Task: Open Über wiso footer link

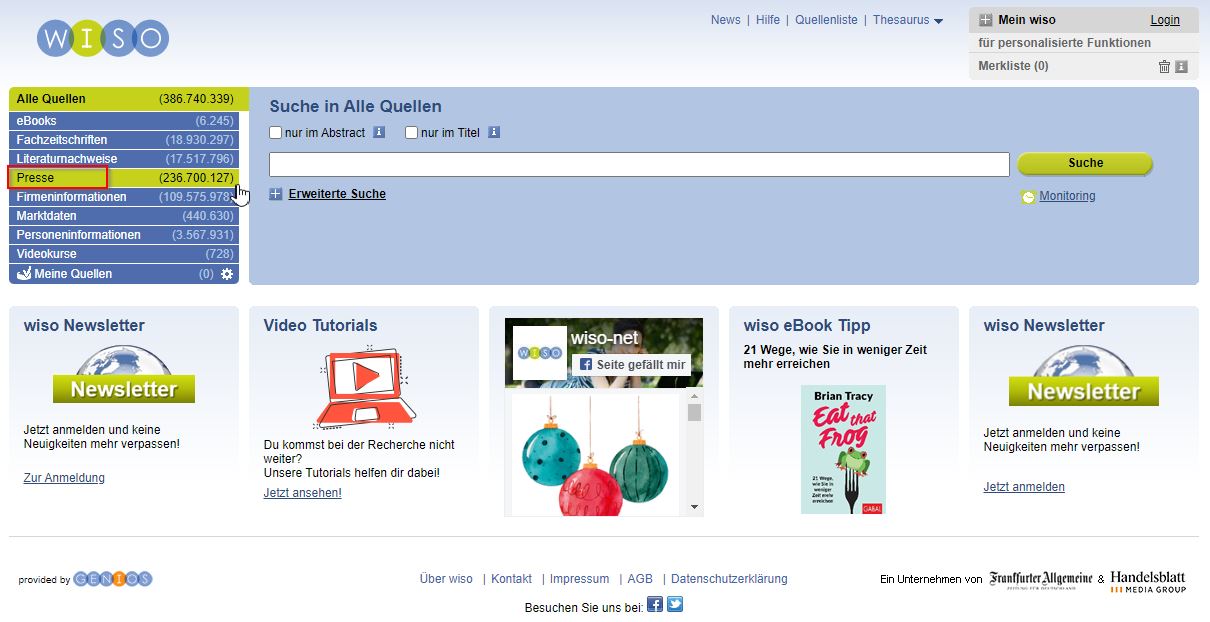Action: (446, 579)
